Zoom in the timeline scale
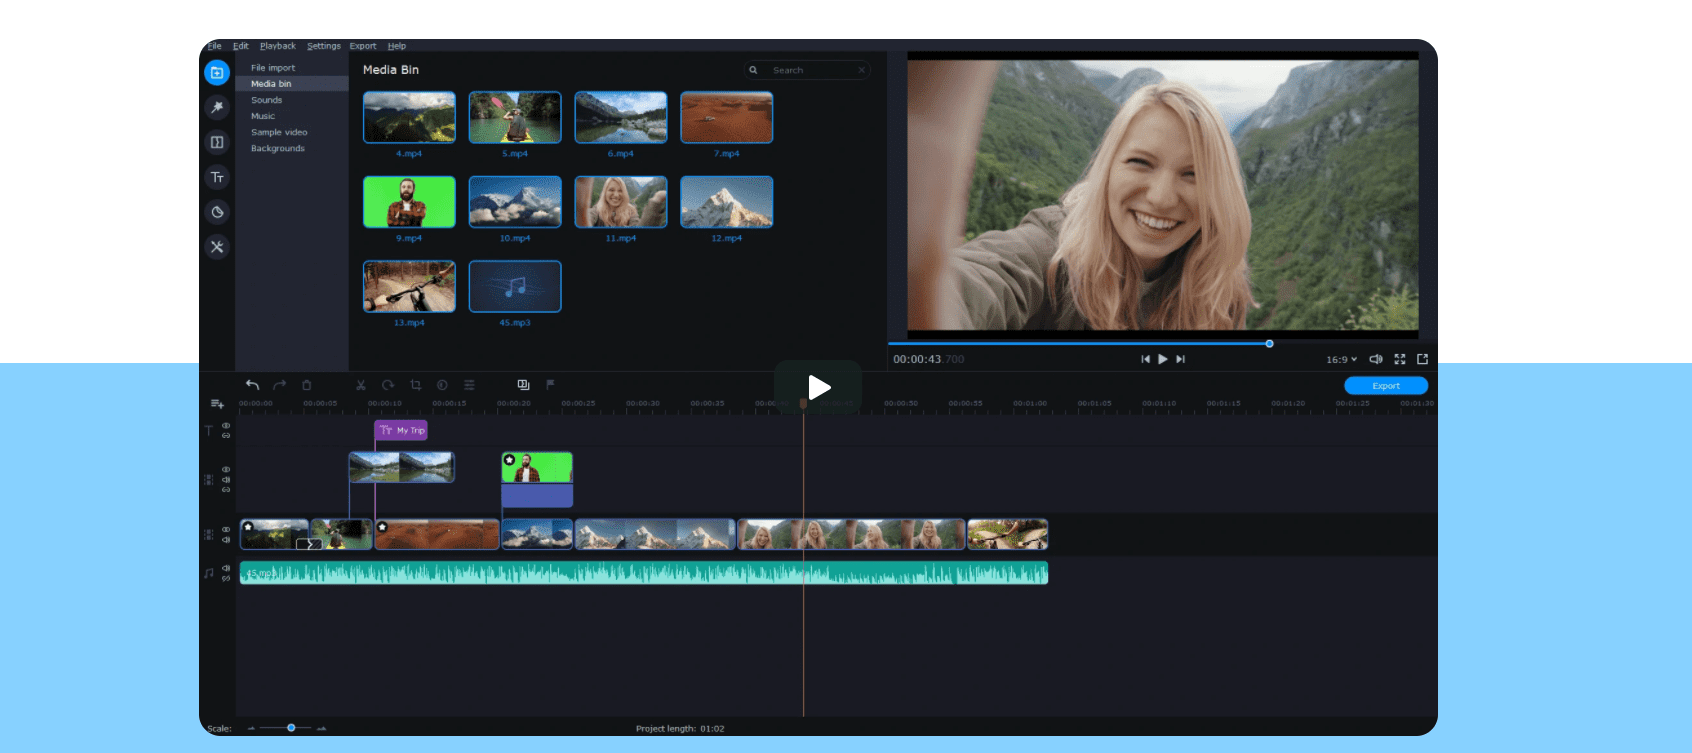This screenshot has height=753, width=1692. (321, 728)
